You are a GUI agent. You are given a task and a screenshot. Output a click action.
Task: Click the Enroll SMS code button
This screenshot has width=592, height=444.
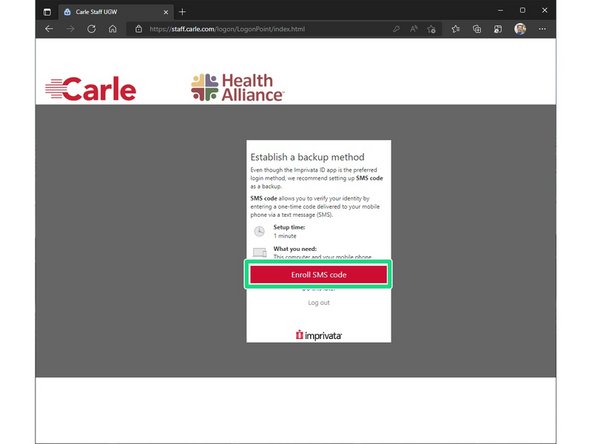click(x=318, y=274)
